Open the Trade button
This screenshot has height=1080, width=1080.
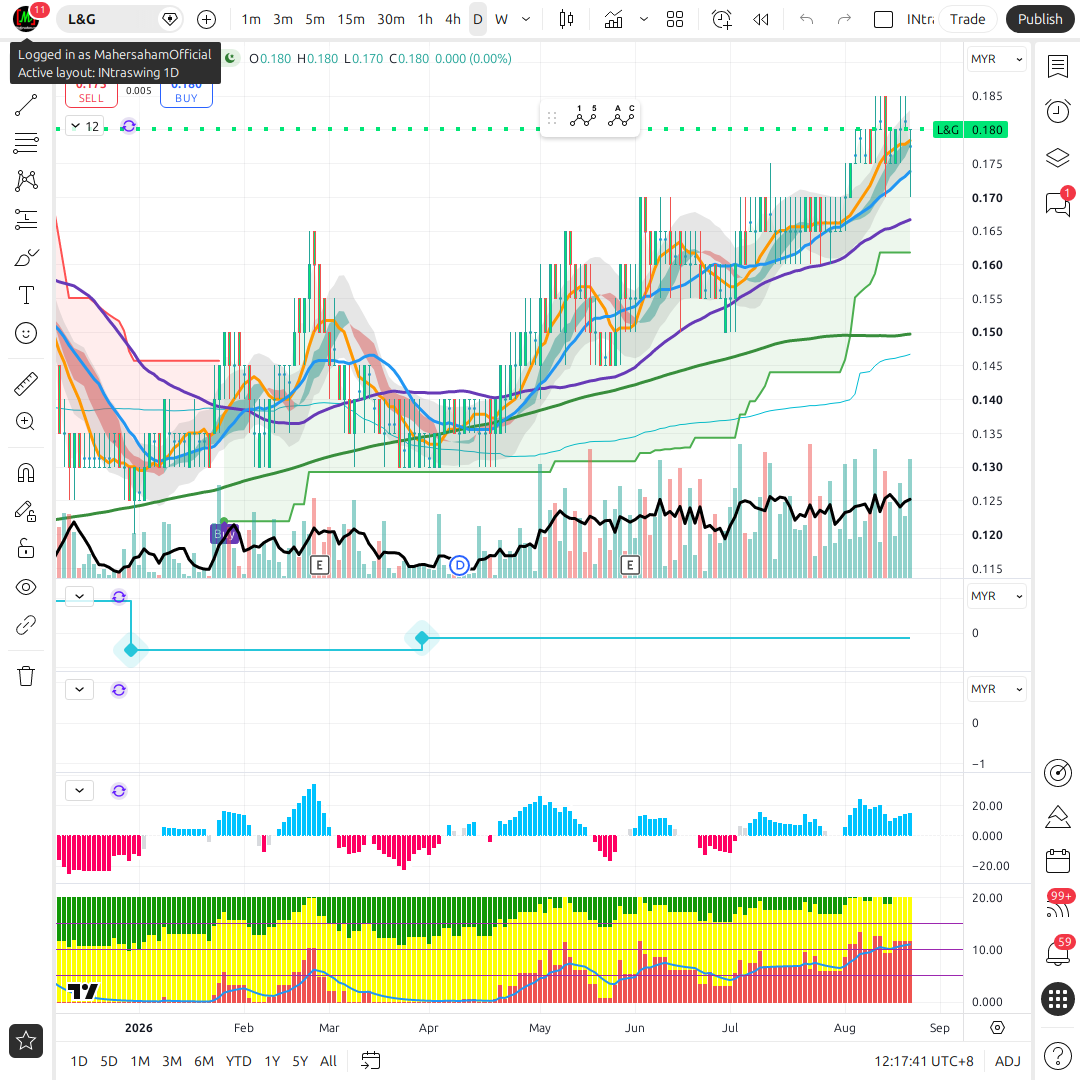967,19
